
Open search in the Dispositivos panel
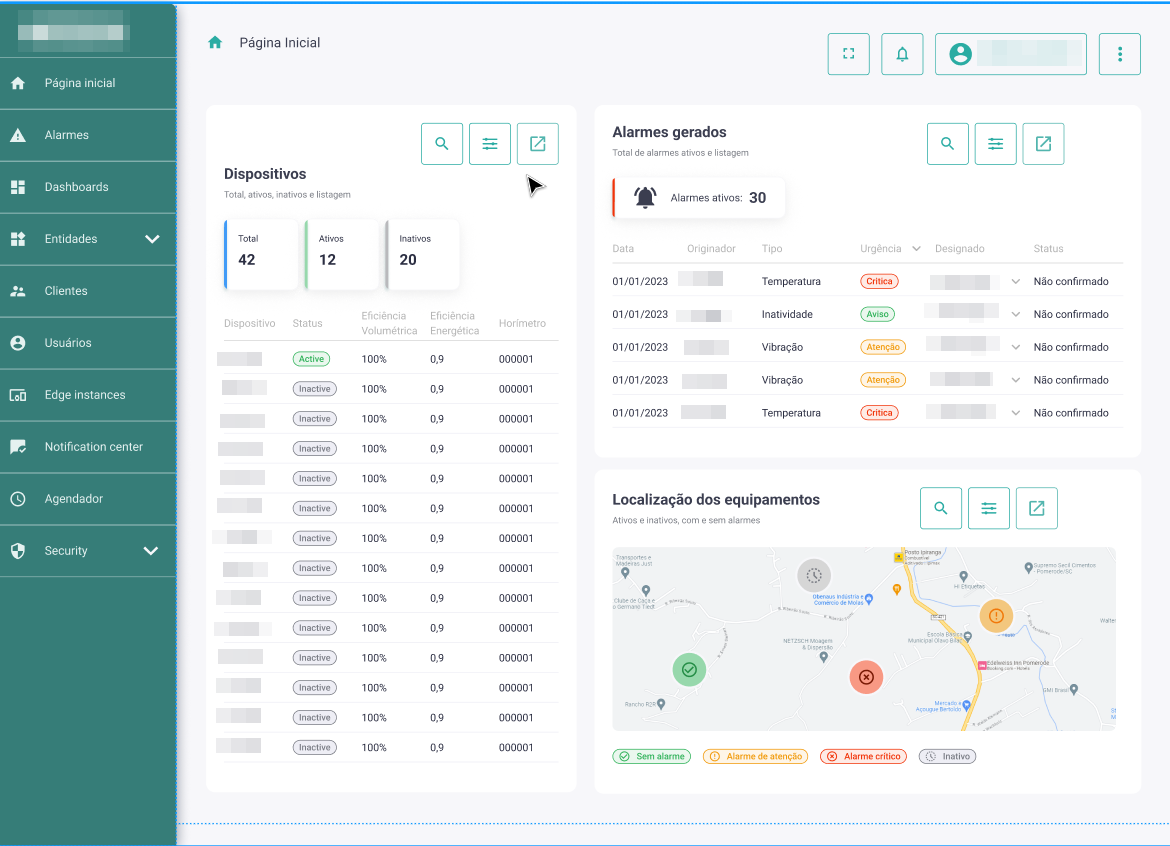pyautogui.click(x=442, y=143)
